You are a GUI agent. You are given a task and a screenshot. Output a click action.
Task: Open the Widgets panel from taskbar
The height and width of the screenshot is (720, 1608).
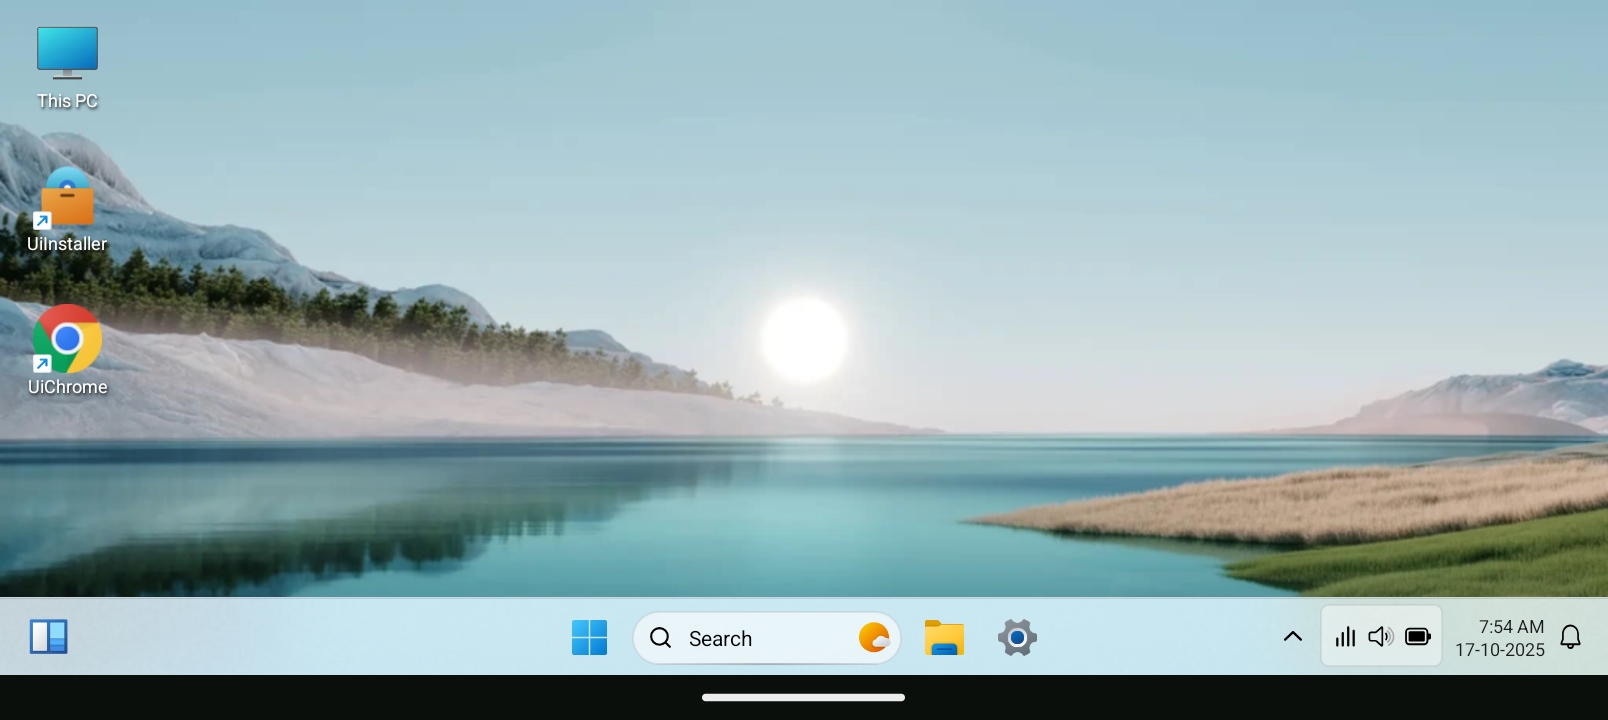(x=48, y=637)
